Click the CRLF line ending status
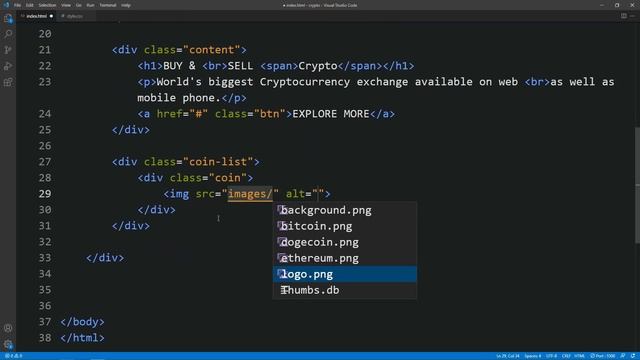 [566, 356]
